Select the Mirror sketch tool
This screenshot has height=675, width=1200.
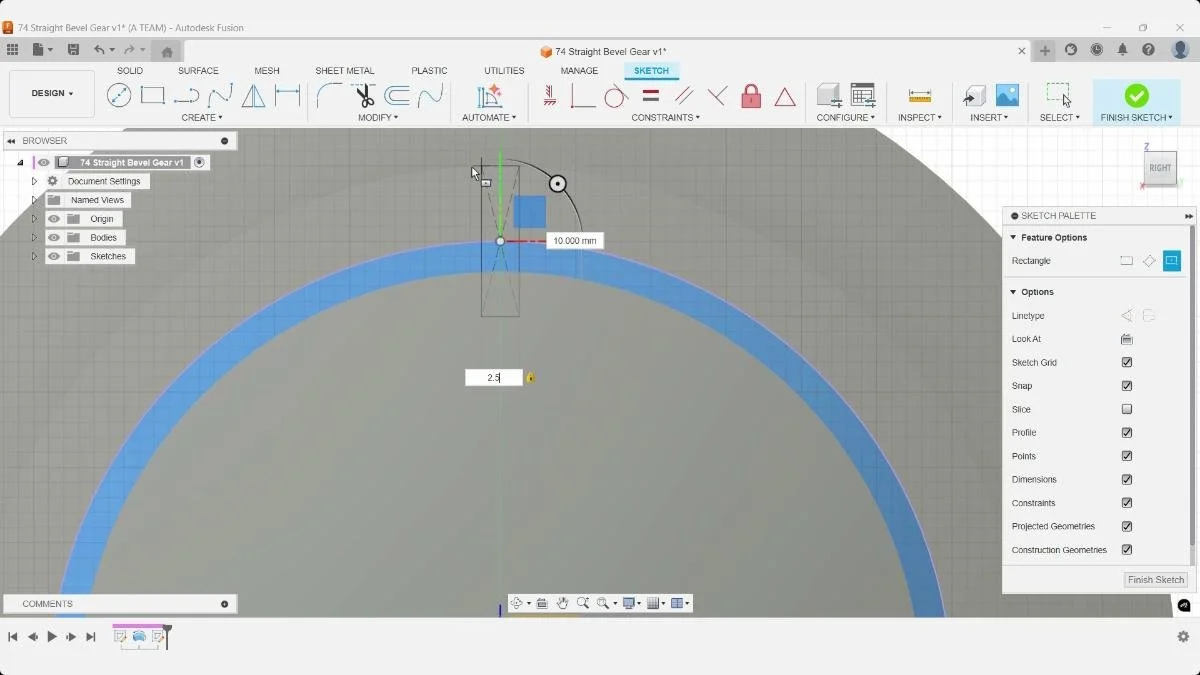(254, 96)
